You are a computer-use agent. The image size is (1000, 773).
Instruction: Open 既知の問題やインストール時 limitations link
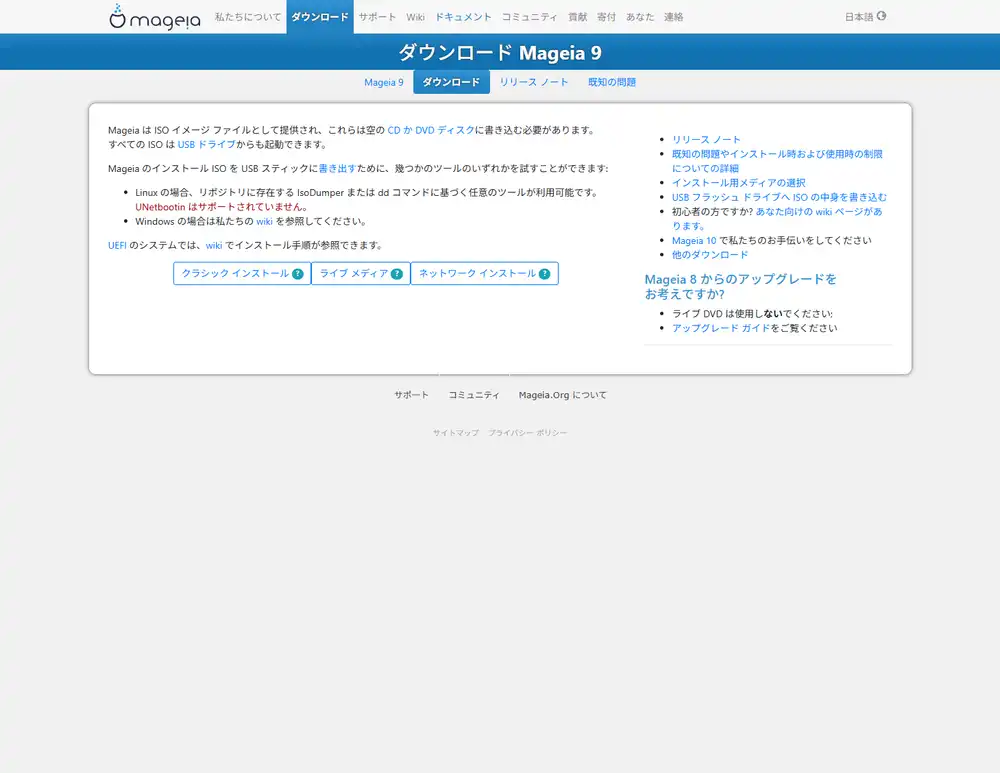pos(777,161)
